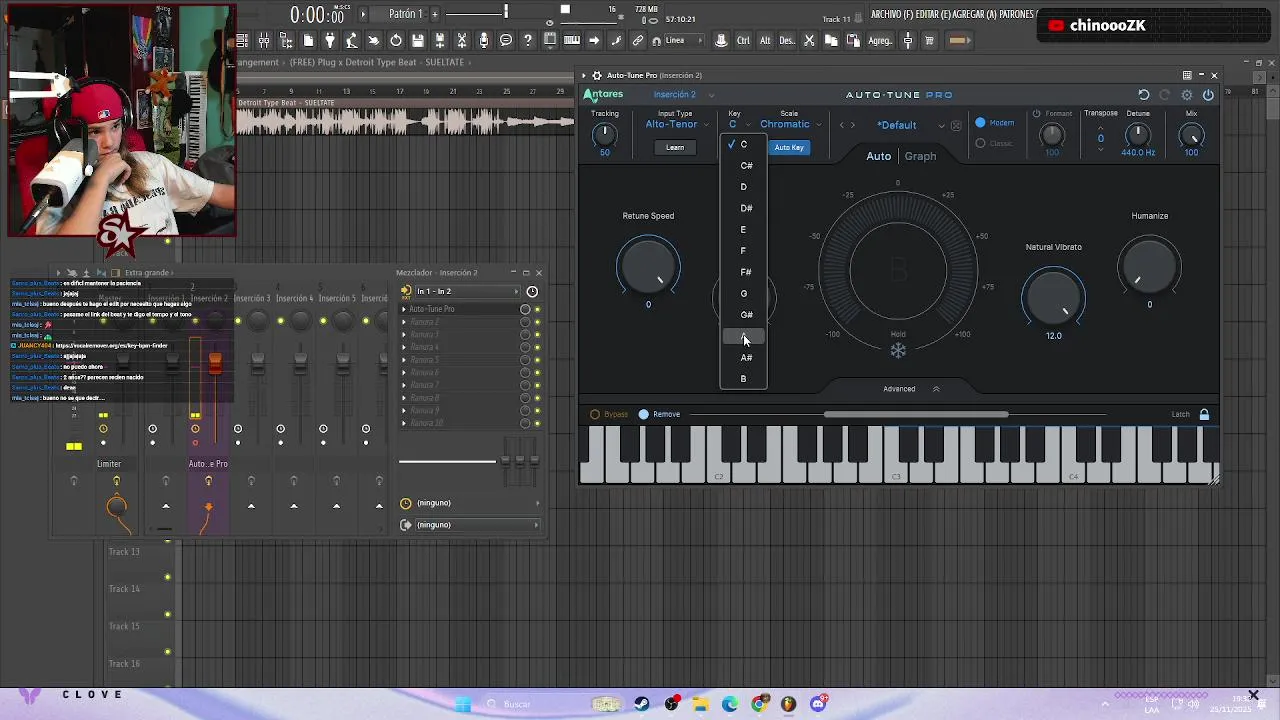This screenshot has height=720, width=1280.
Task: Select the Modern mode radio button
Action: click(x=980, y=123)
